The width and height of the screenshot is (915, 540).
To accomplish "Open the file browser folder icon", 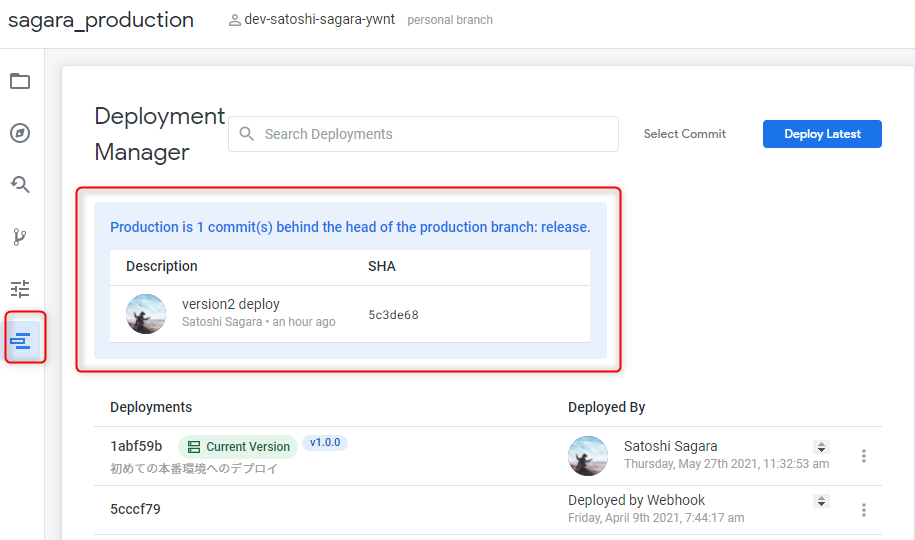I will 20,81.
